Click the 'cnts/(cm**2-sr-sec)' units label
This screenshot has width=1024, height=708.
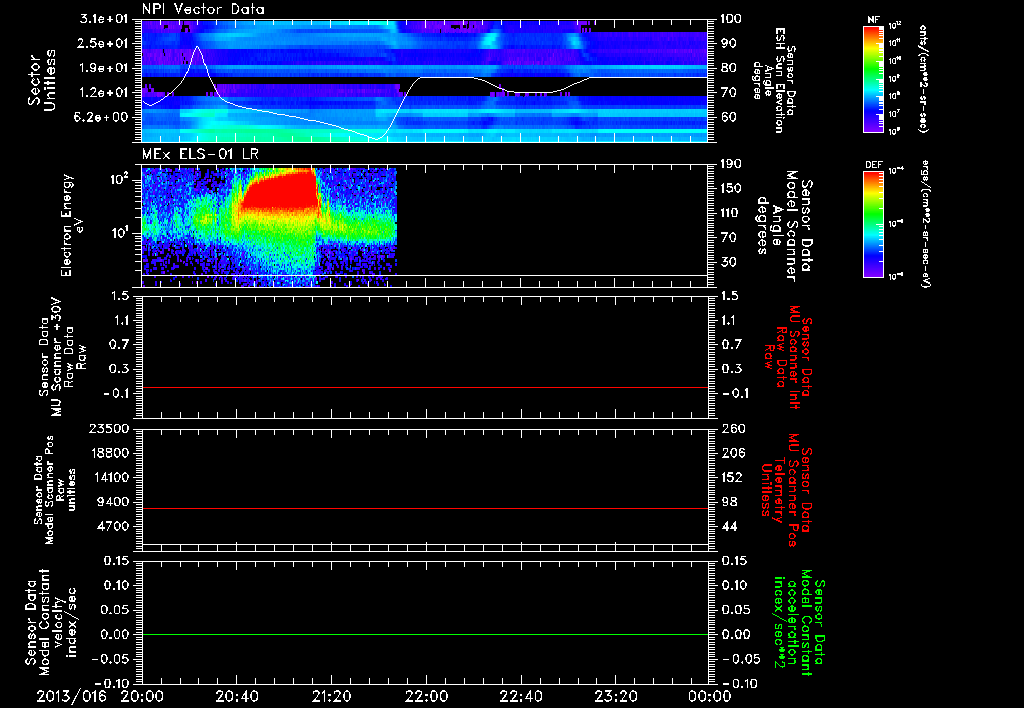point(923,78)
